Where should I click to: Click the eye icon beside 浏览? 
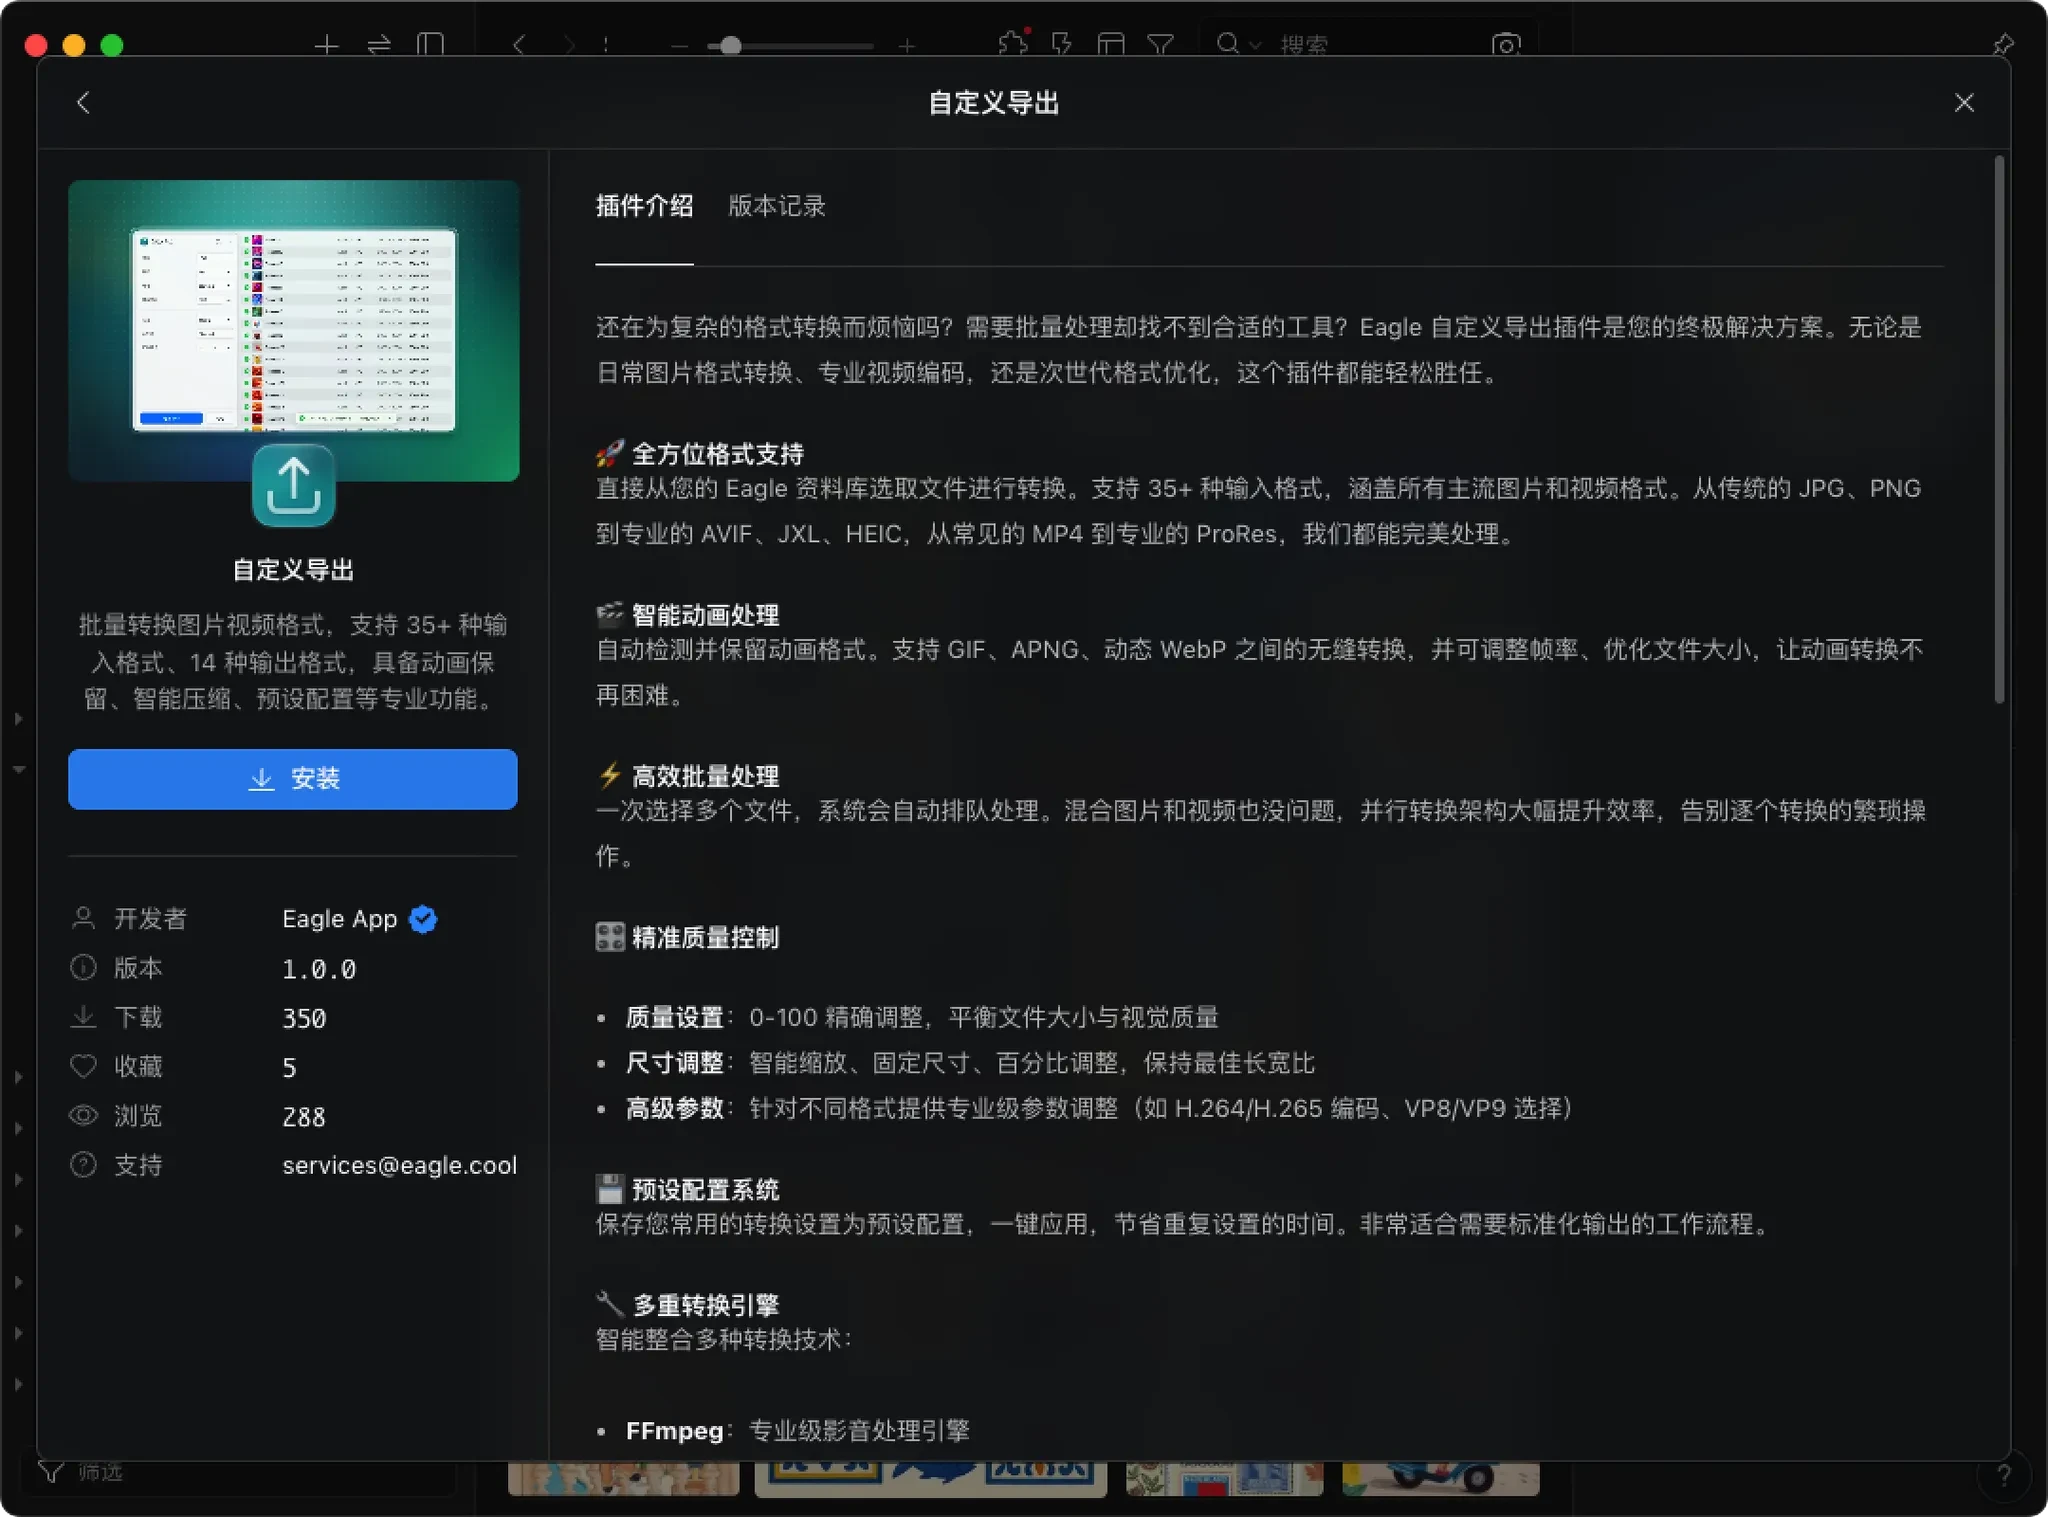(x=84, y=1116)
